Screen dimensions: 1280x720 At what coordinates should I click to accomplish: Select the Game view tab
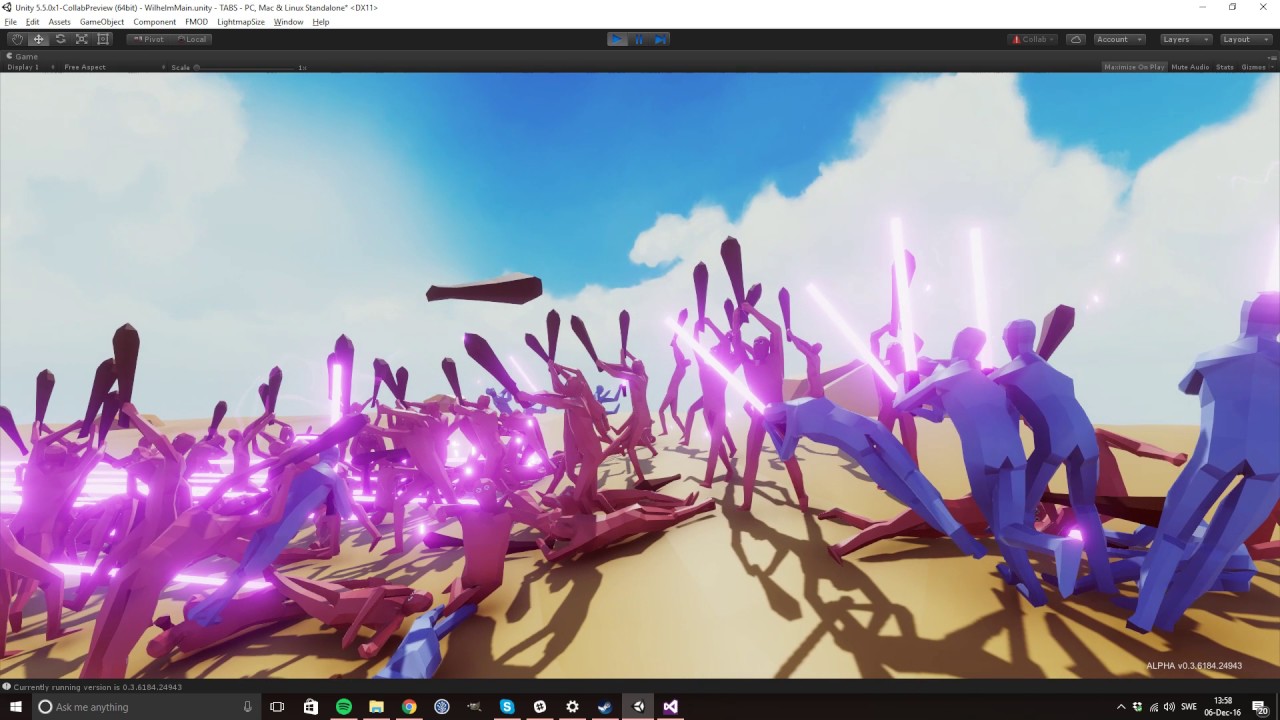(x=22, y=57)
